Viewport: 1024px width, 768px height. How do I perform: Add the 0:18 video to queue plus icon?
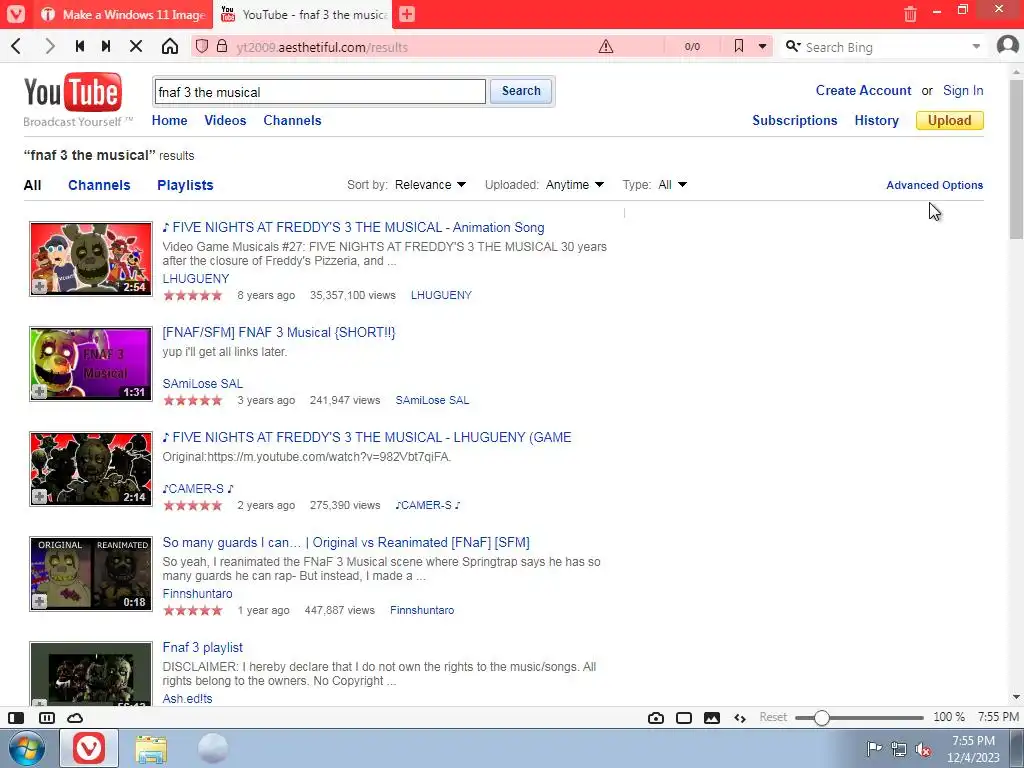coord(39,602)
